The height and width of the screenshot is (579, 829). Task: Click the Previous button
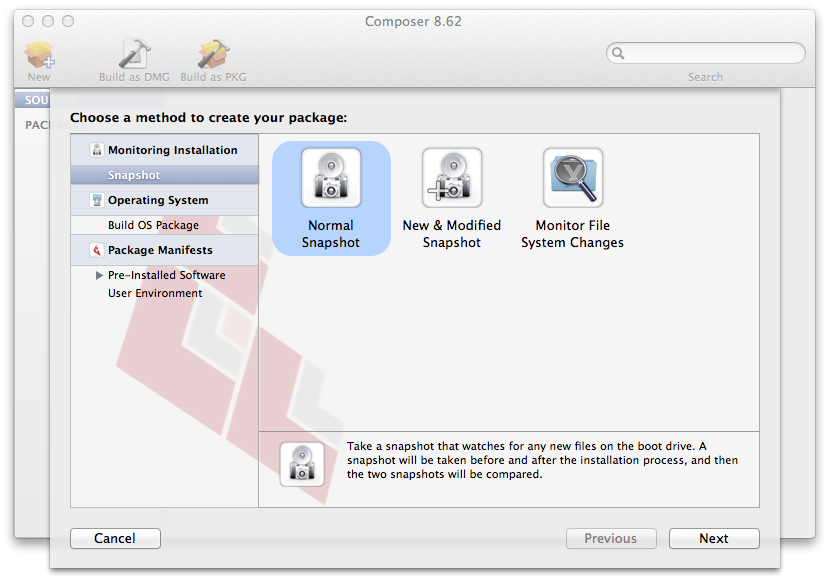click(x=611, y=538)
